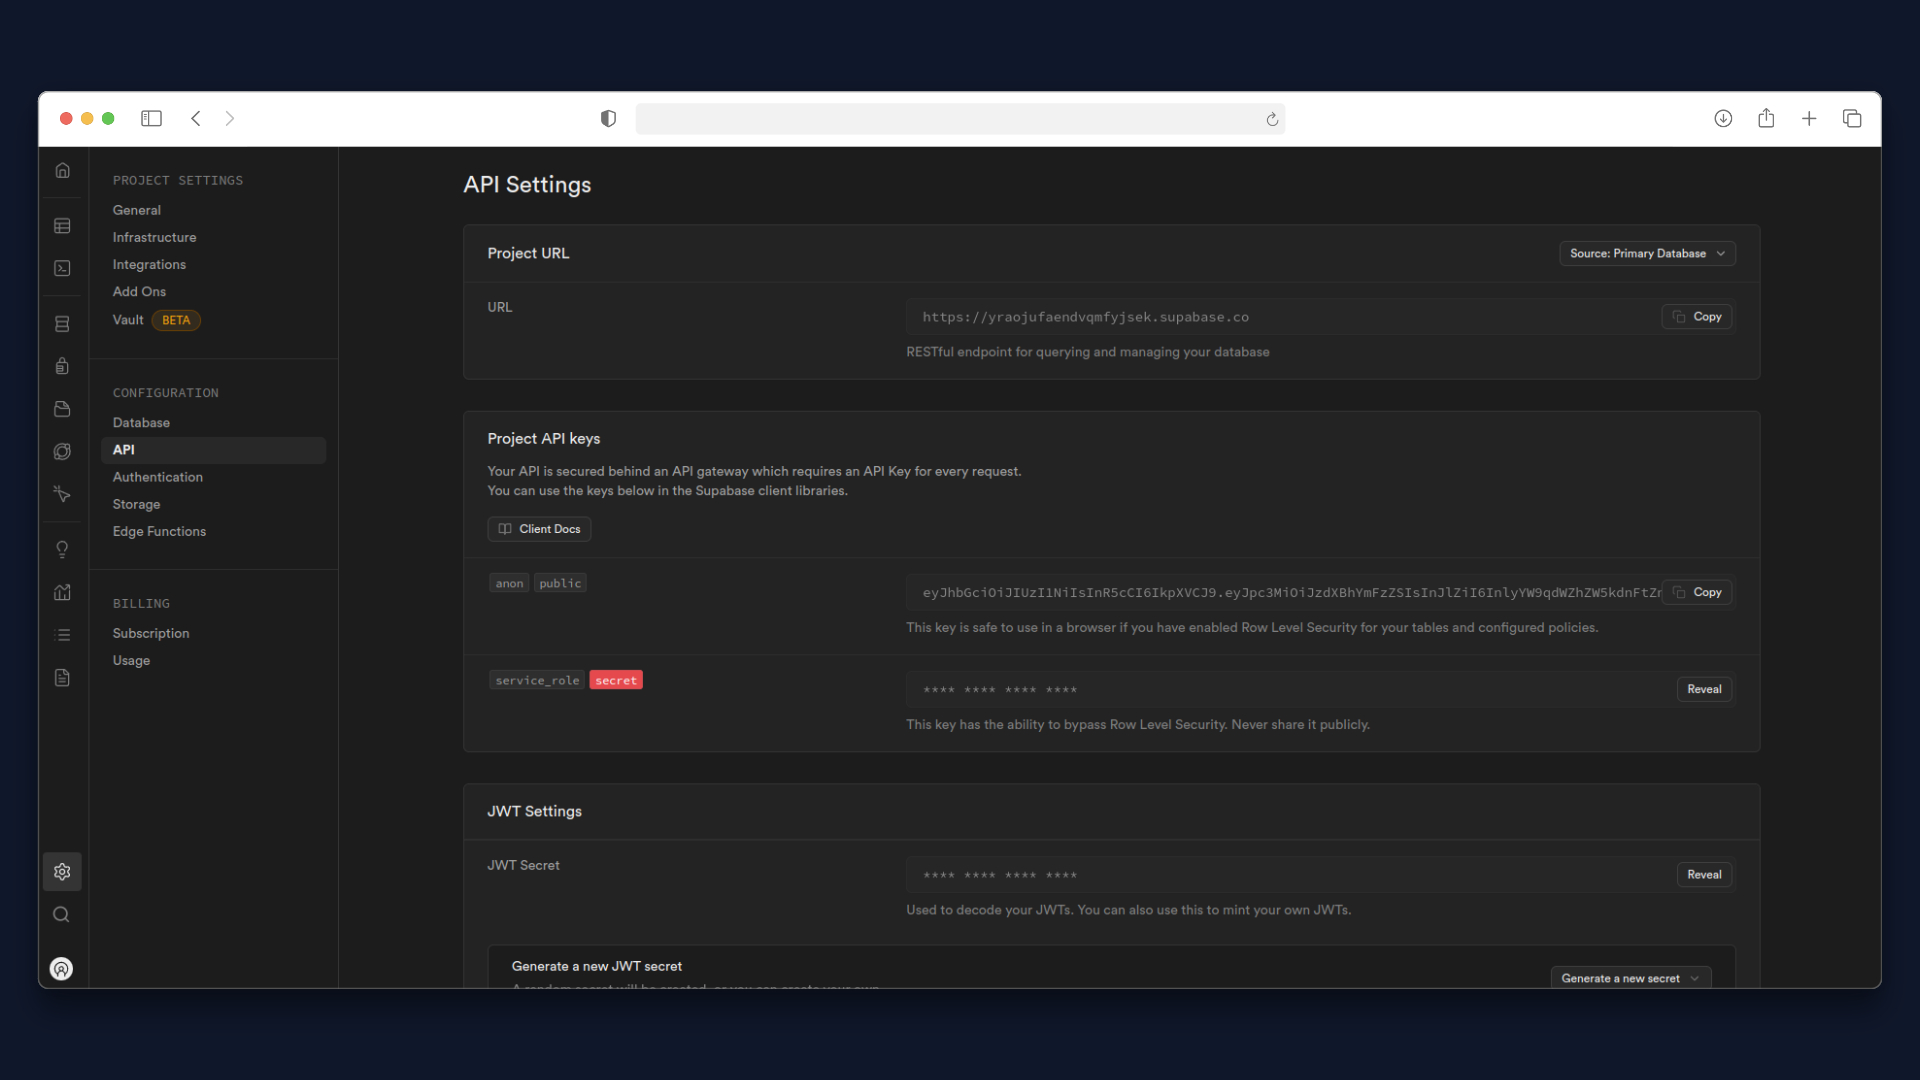The height and width of the screenshot is (1080, 1920).
Task: Click the 'JWT Settings' heading
Action: 534,811
